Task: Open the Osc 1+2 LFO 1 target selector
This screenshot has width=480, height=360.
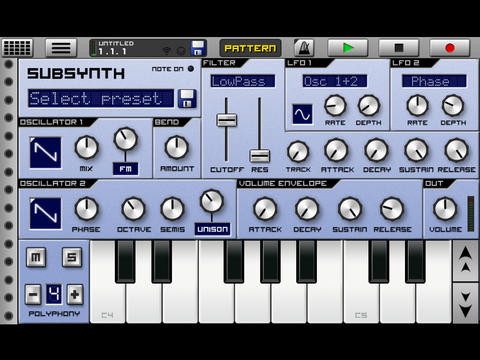Action: coord(335,81)
